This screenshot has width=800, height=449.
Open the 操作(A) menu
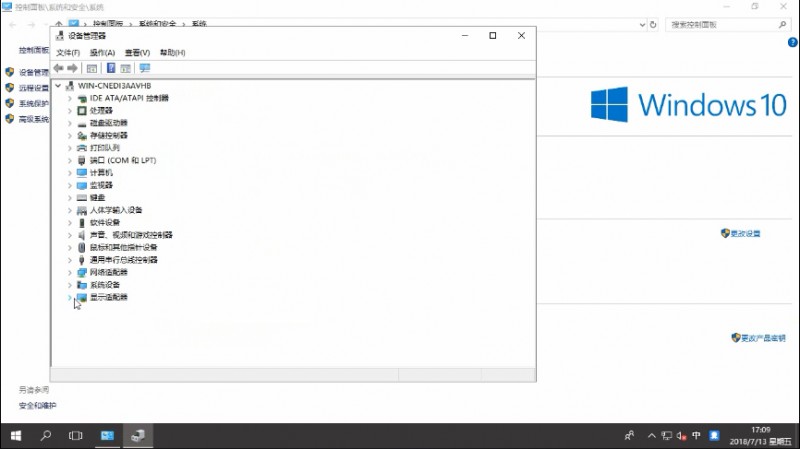click(102, 53)
